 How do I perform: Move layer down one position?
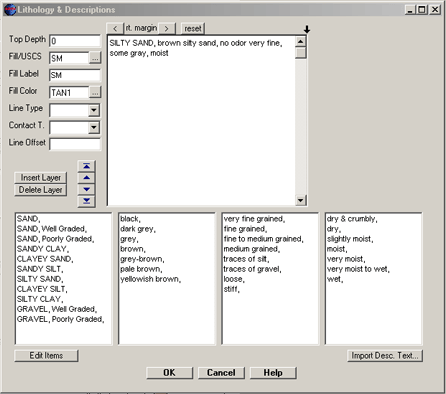[x=87, y=189]
